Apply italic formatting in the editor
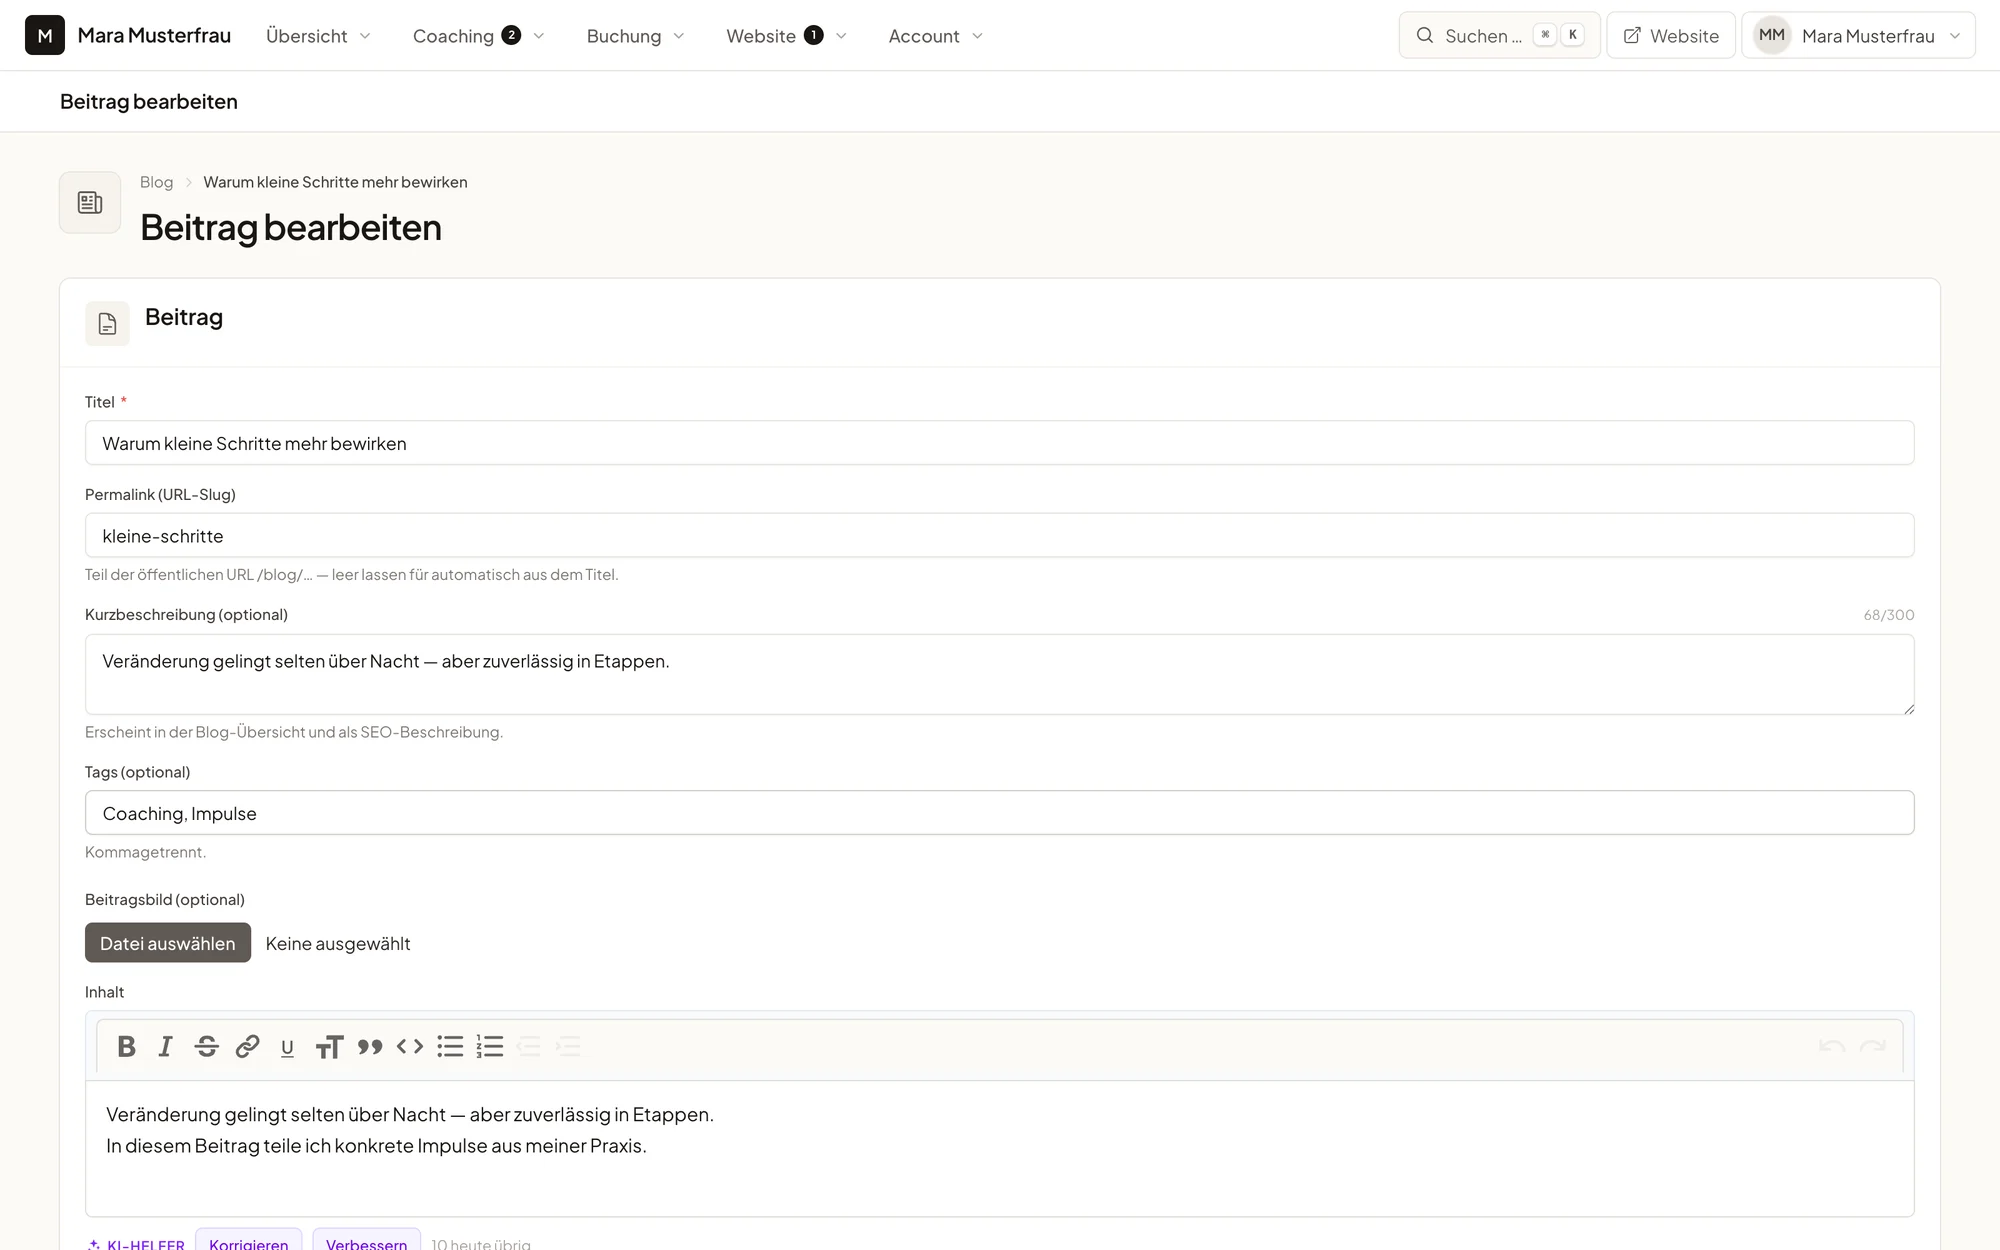Viewport: 2000px width, 1250px height. tap(166, 1046)
